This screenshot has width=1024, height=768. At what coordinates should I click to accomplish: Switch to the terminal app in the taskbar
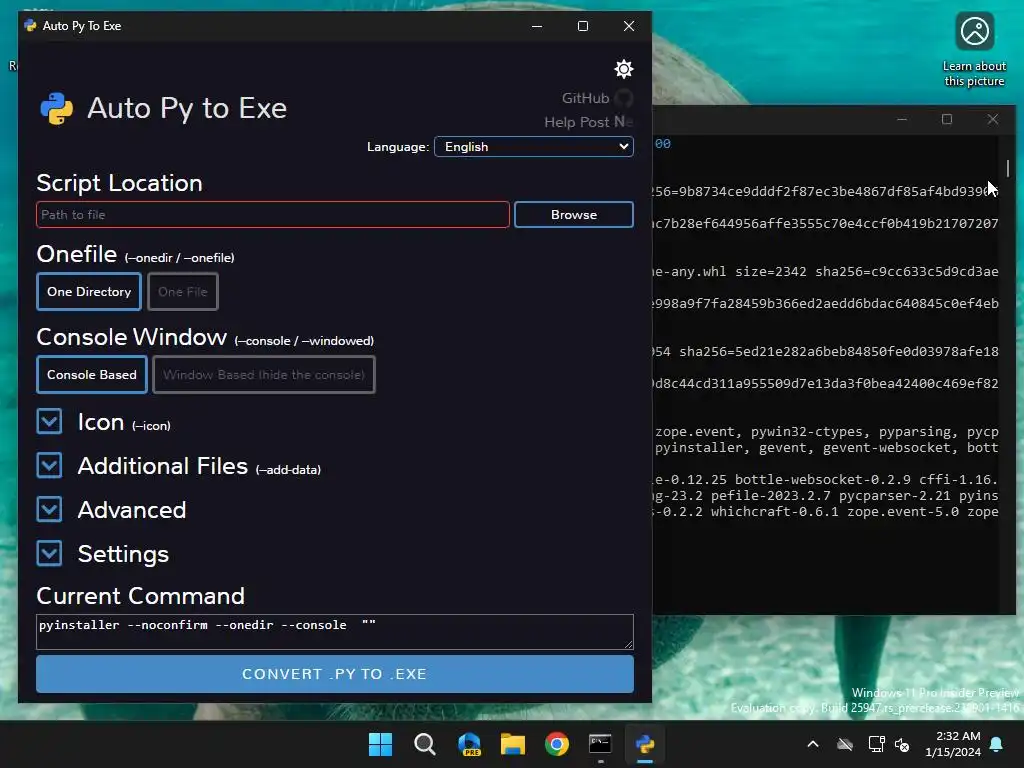tap(601, 744)
